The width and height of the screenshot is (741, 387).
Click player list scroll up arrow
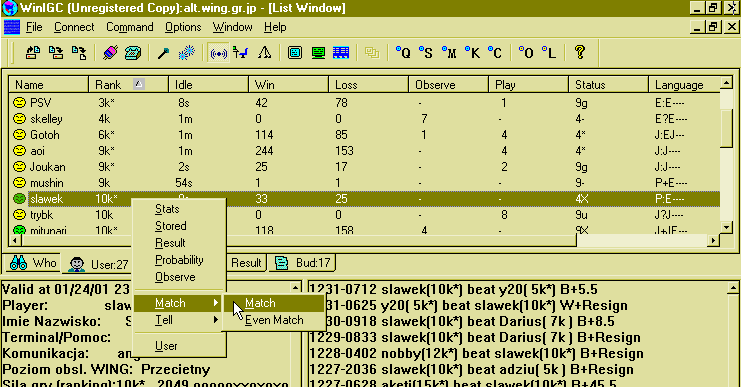point(726,83)
